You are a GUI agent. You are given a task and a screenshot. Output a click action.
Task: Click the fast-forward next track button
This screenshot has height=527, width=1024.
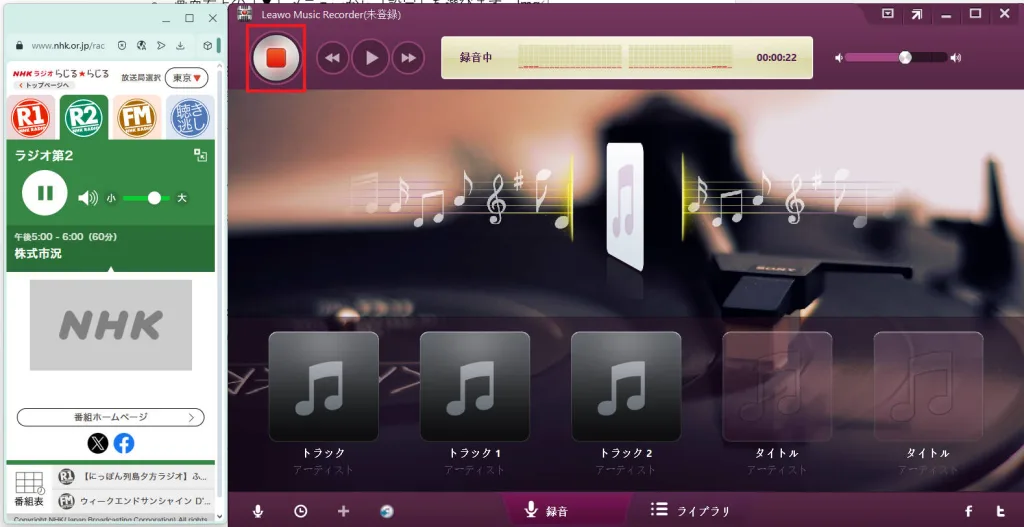point(408,58)
